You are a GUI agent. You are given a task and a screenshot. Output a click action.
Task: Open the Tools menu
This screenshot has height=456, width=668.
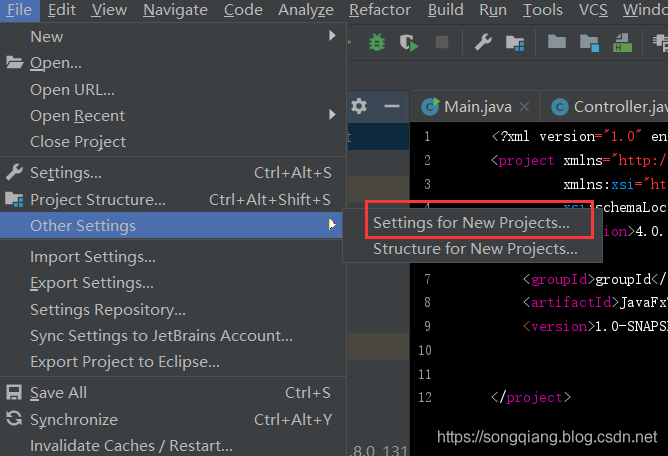pyautogui.click(x=543, y=10)
